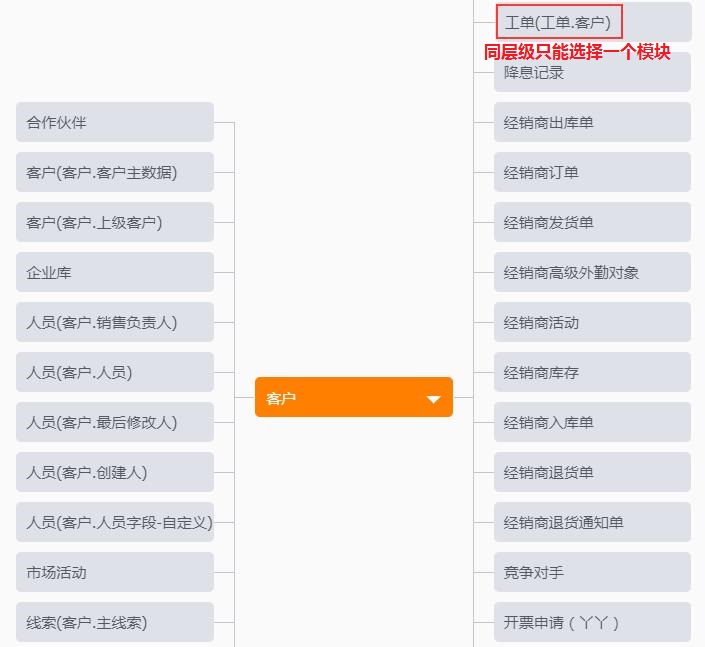Select the 经销商退货通知单 module
Viewport: 705px width, 647px height.
(x=593, y=522)
